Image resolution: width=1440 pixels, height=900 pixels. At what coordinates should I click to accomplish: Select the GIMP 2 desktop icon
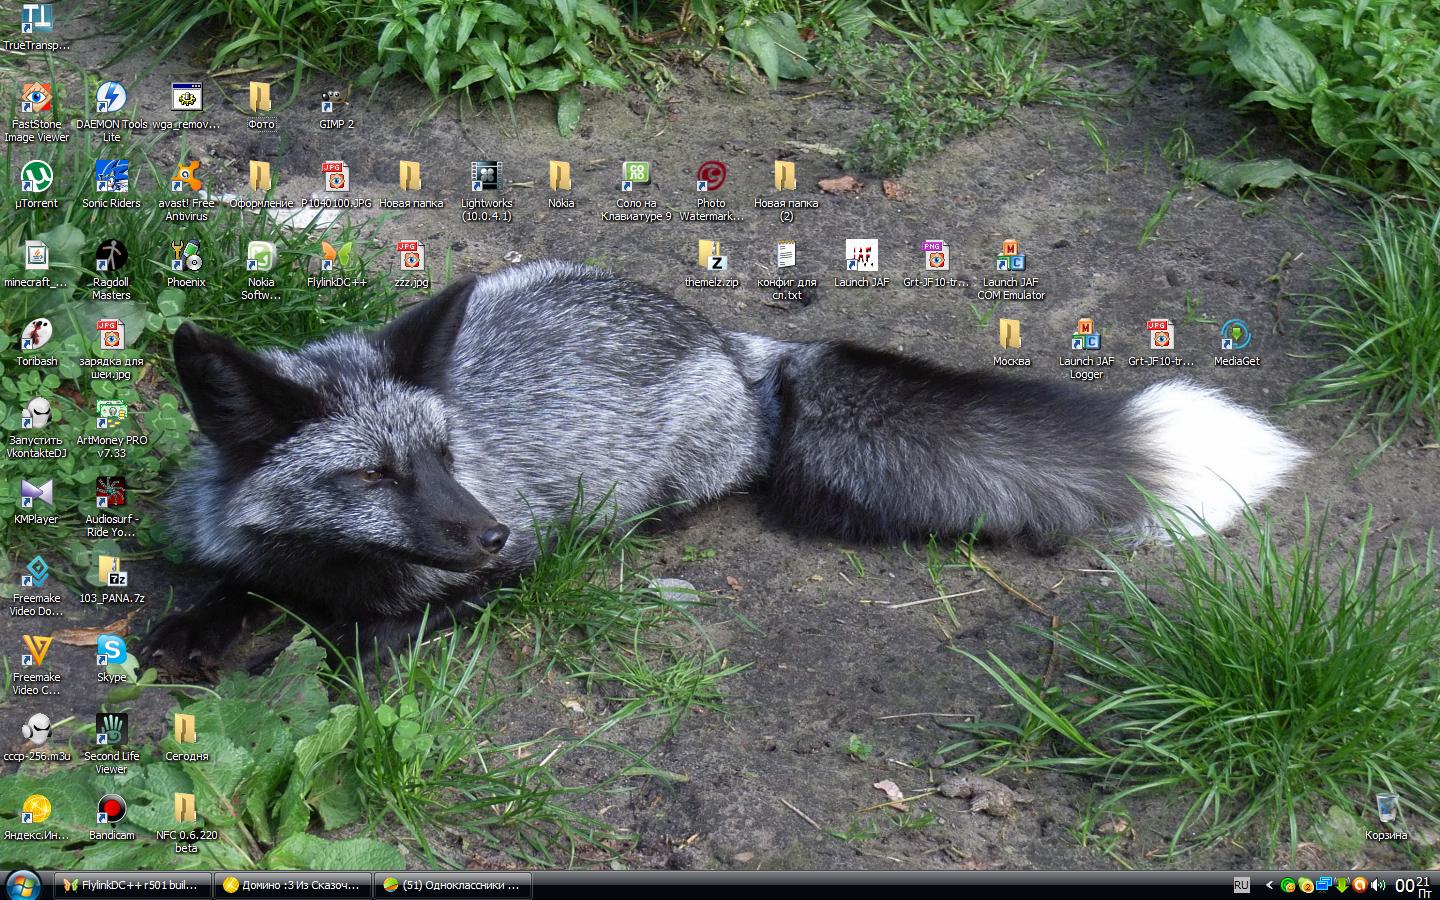click(336, 100)
